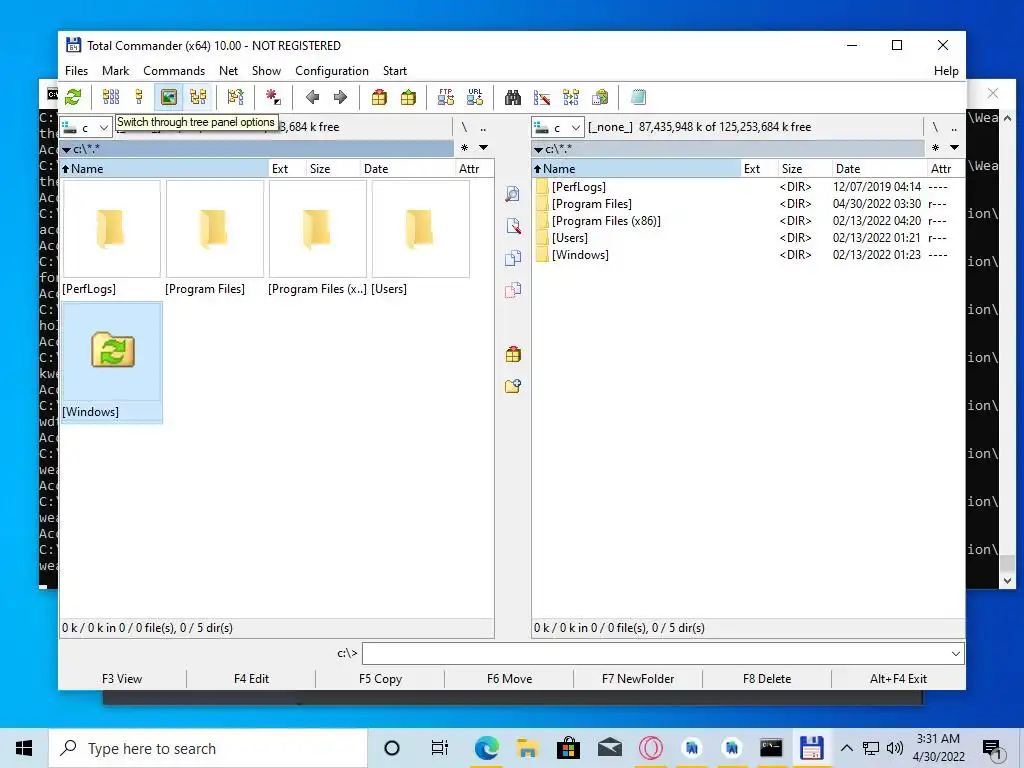Open URL new FTP connection icon

coord(475,97)
